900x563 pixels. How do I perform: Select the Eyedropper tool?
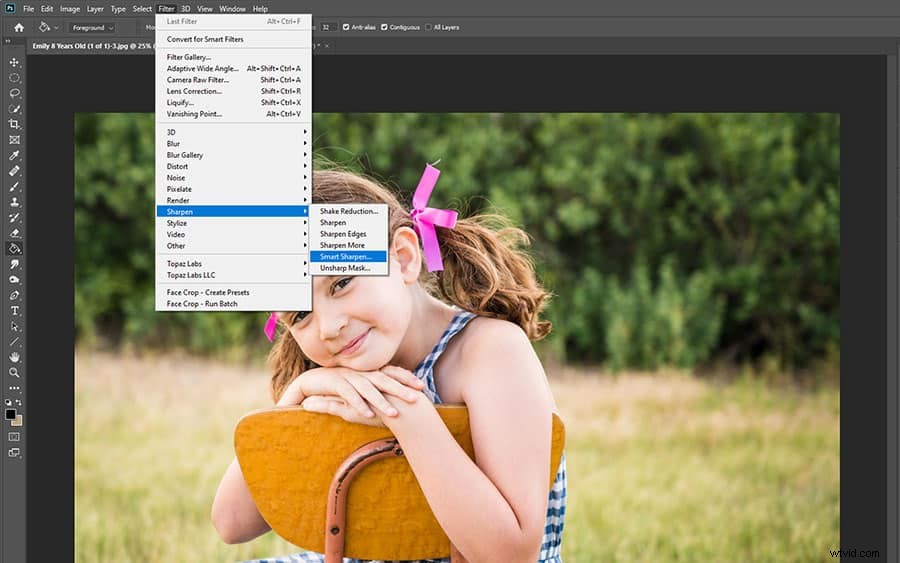coord(14,155)
